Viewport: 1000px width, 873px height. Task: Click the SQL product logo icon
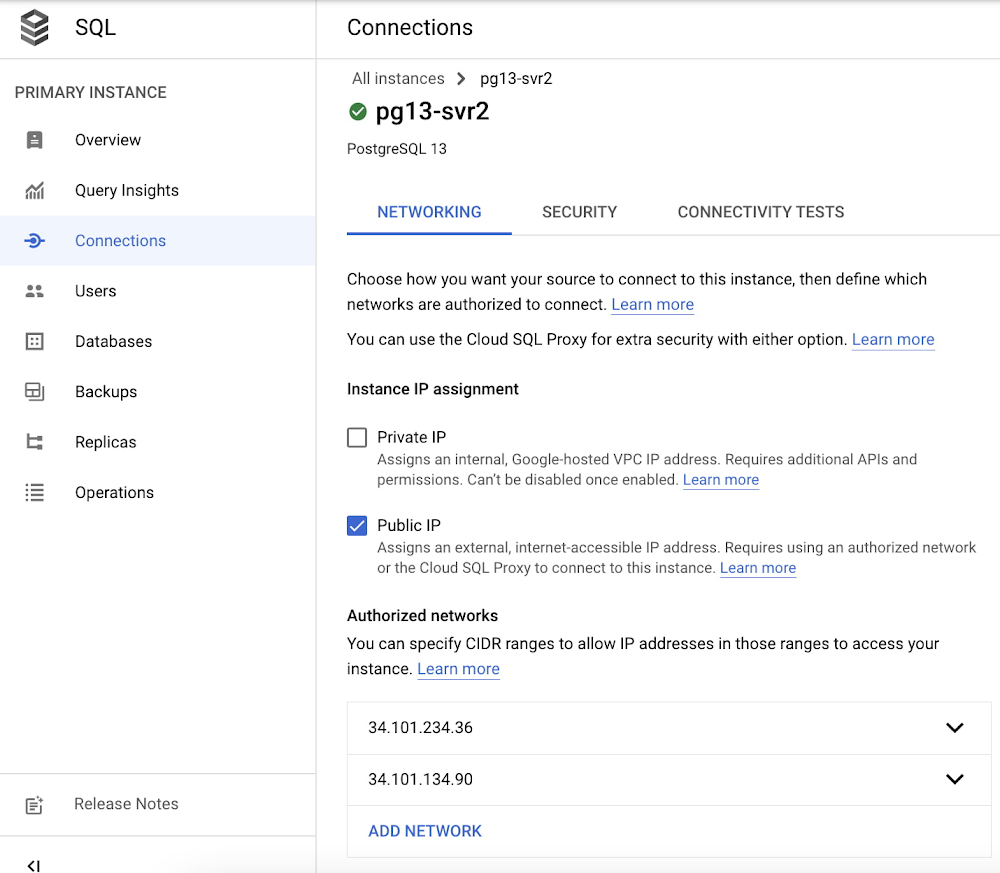click(x=34, y=27)
